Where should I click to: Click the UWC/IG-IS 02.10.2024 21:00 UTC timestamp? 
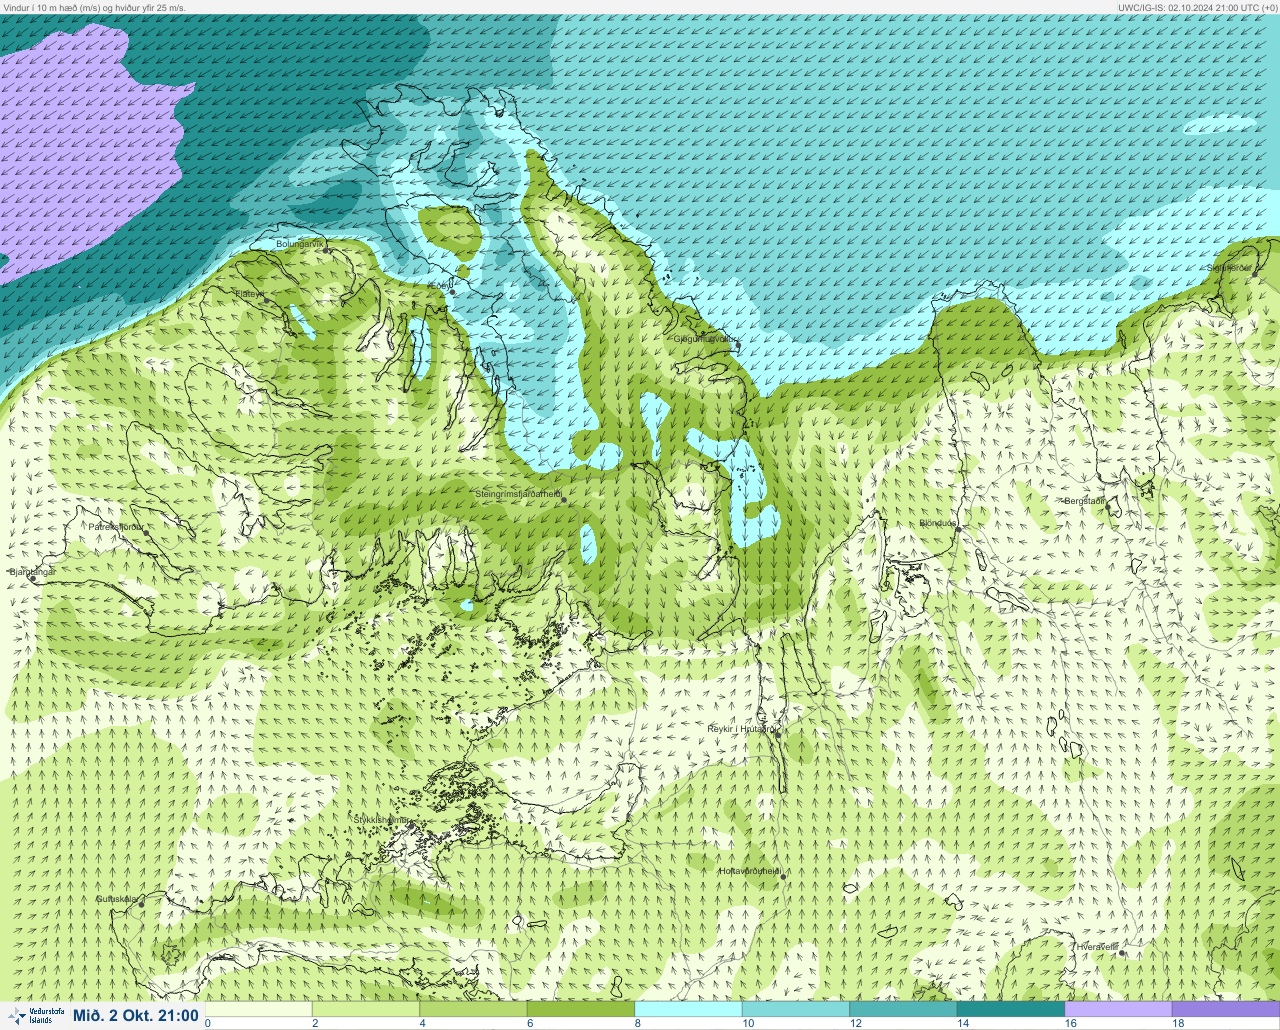point(1197,7)
